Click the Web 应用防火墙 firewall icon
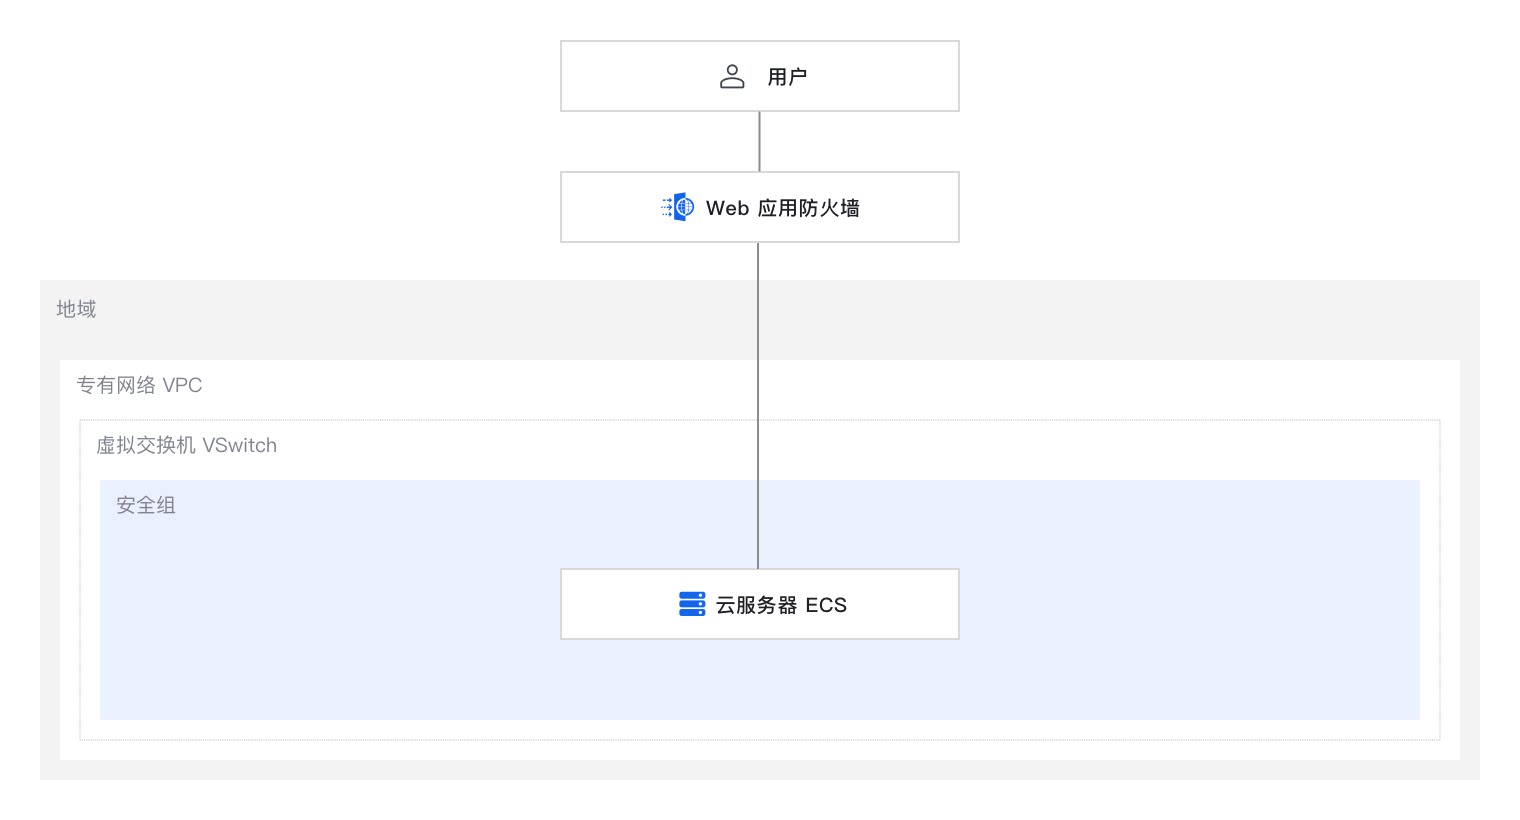 [679, 207]
